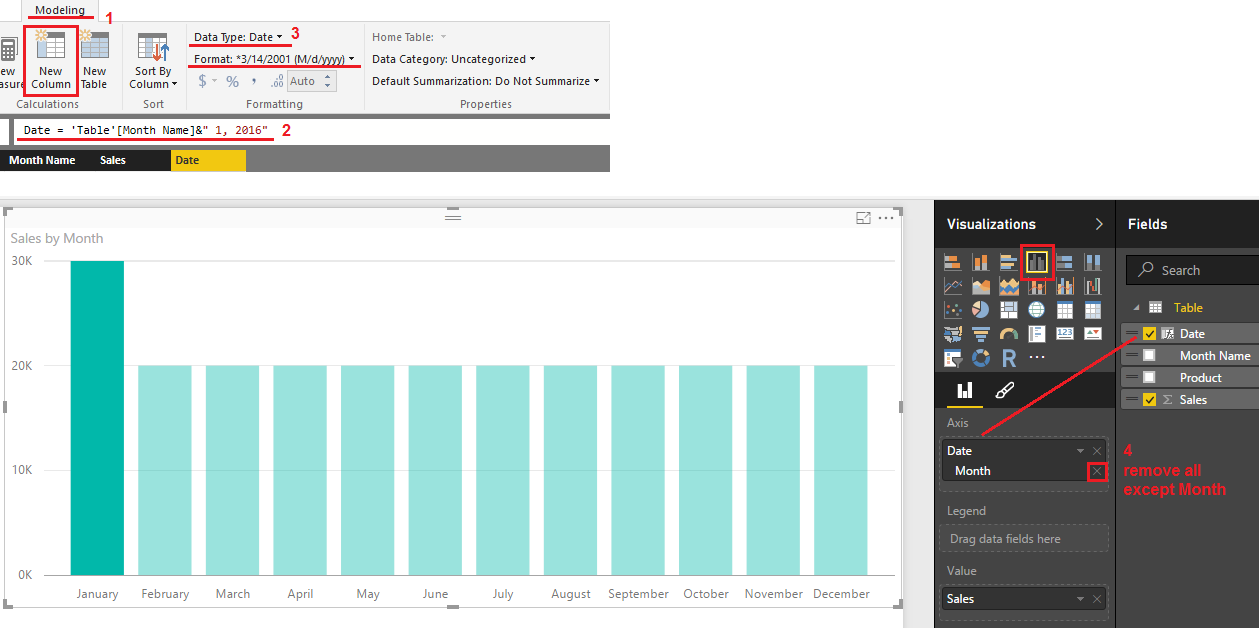The height and width of the screenshot is (628, 1259).
Task: Open the Format date dropdown
Action: point(274,59)
